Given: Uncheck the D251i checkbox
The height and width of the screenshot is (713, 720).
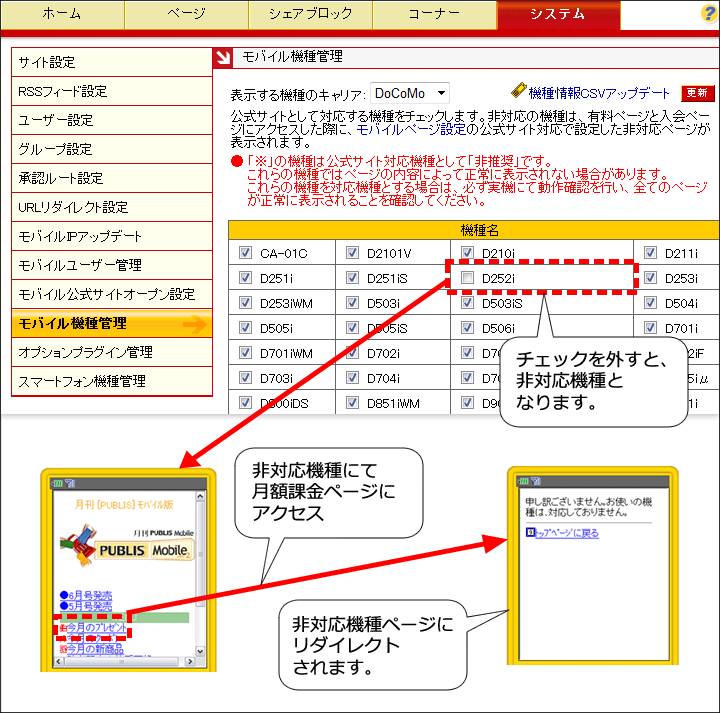Looking at the screenshot, I should point(245,278).
